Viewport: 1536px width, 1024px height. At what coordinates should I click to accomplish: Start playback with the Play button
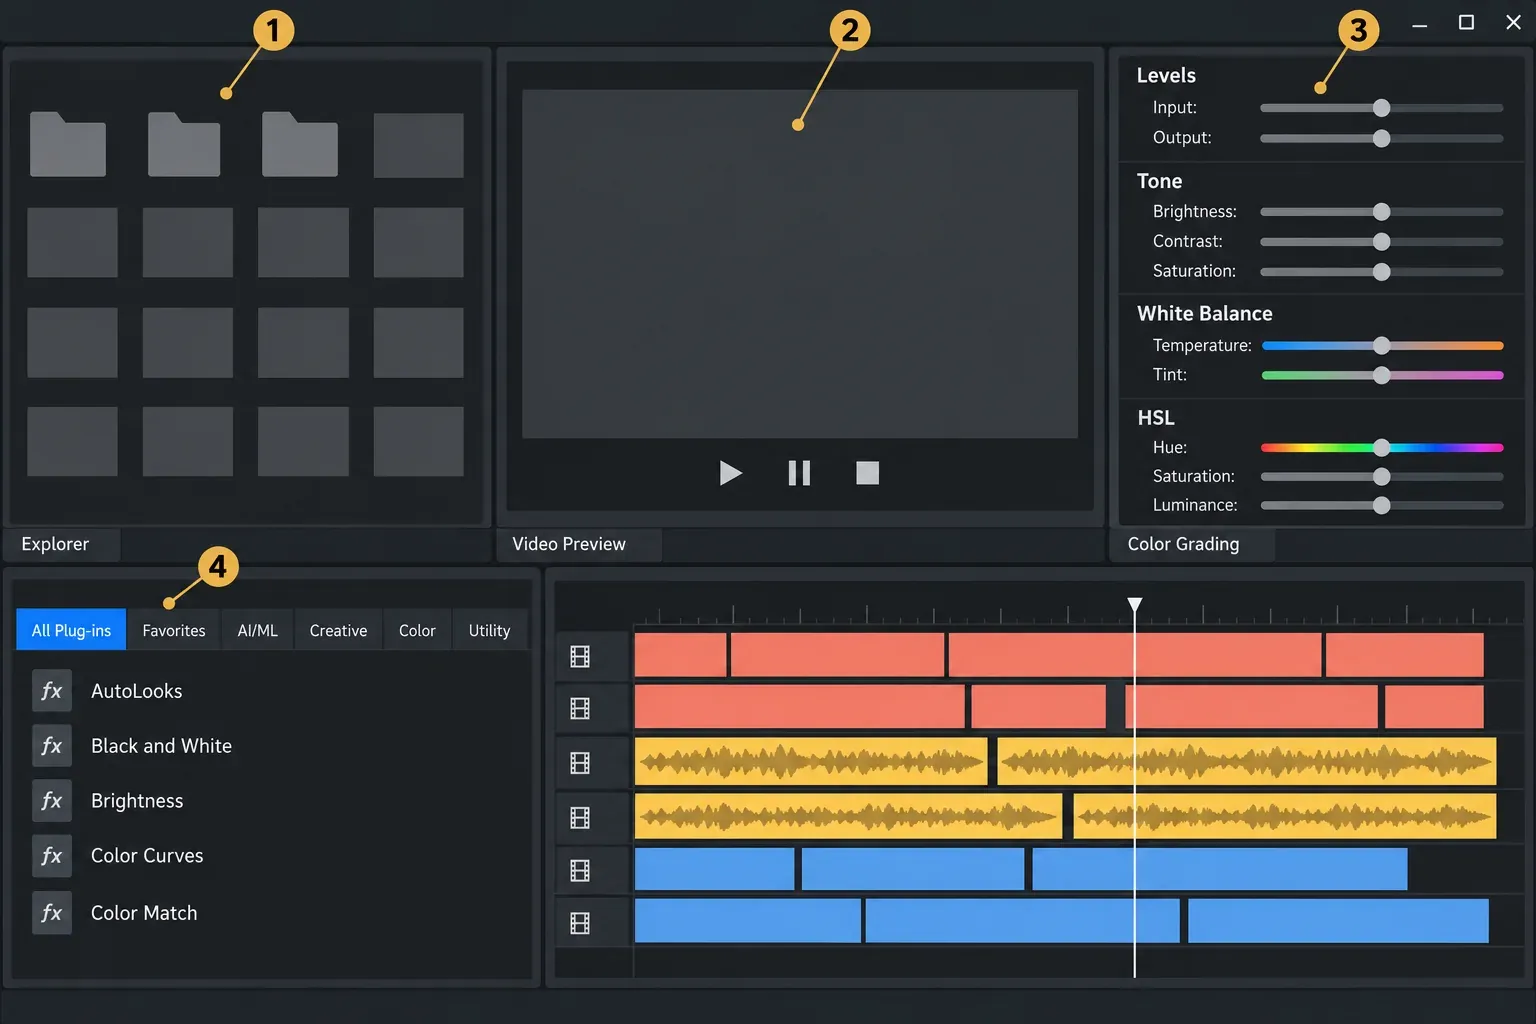[x=731, y=473]
